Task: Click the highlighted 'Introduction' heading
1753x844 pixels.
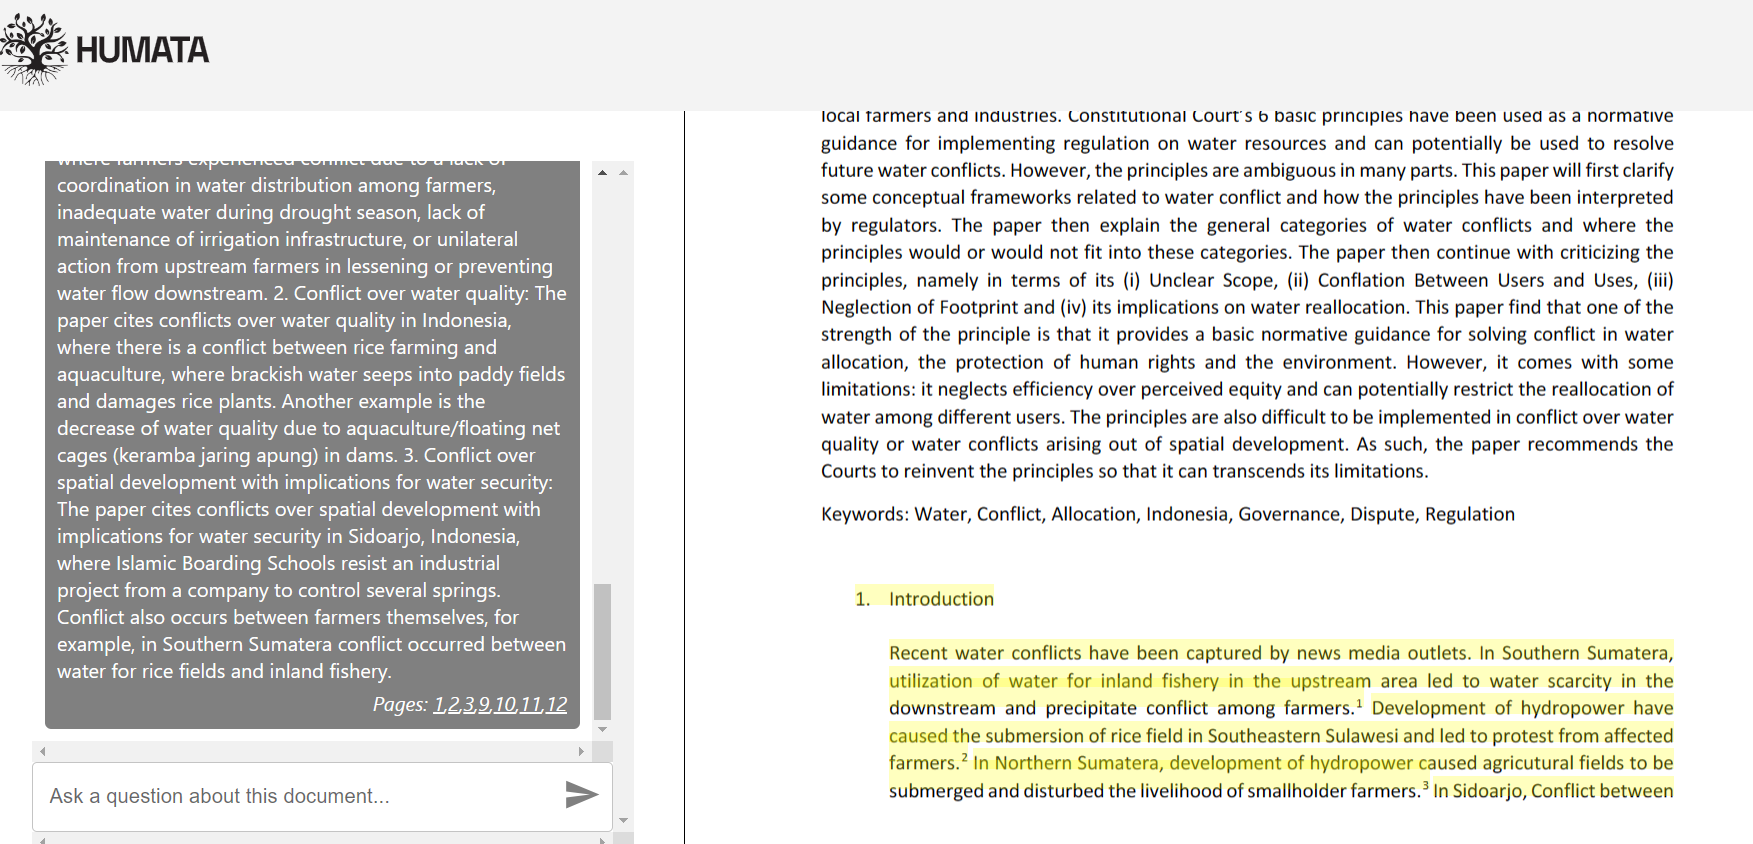Action: pyautogui.click(x=940, y=599)
